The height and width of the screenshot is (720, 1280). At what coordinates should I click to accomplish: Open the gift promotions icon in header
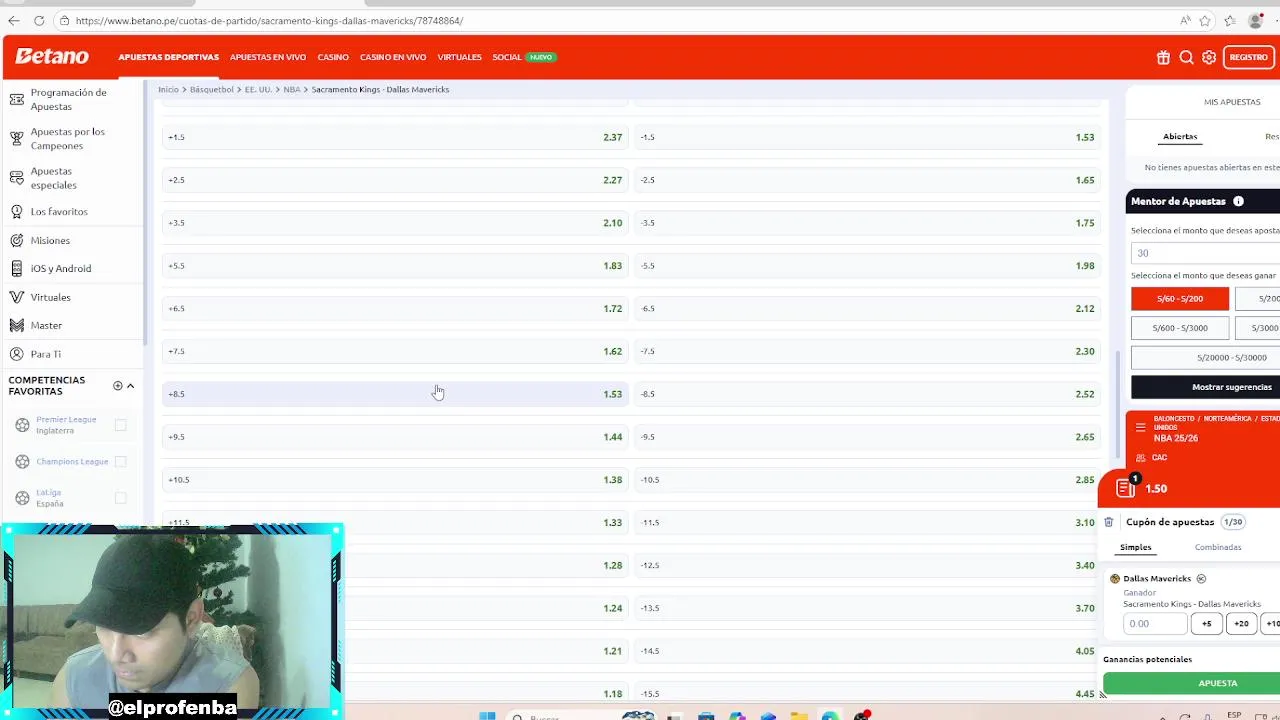[1163, 58]
